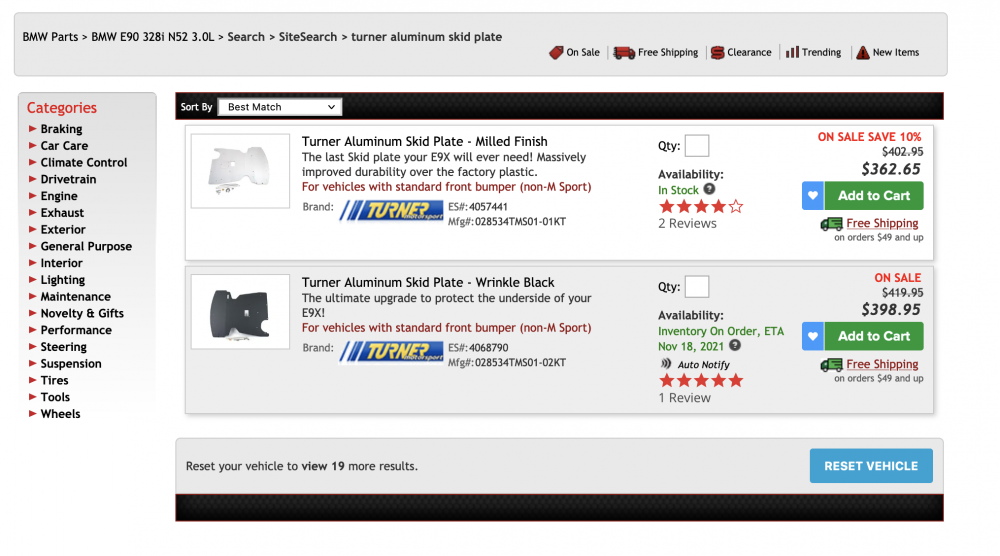Click Milled Finish free shipping truck icon

point(832,224)
